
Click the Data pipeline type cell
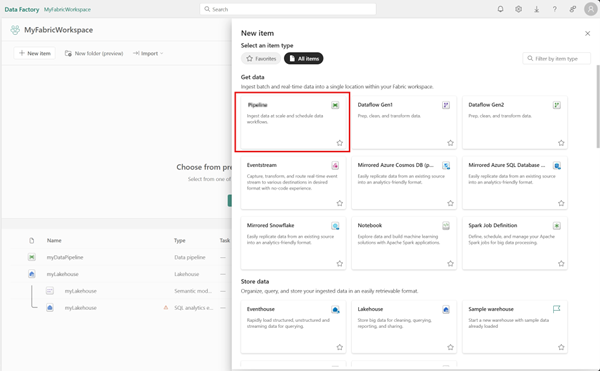point(190,257)
